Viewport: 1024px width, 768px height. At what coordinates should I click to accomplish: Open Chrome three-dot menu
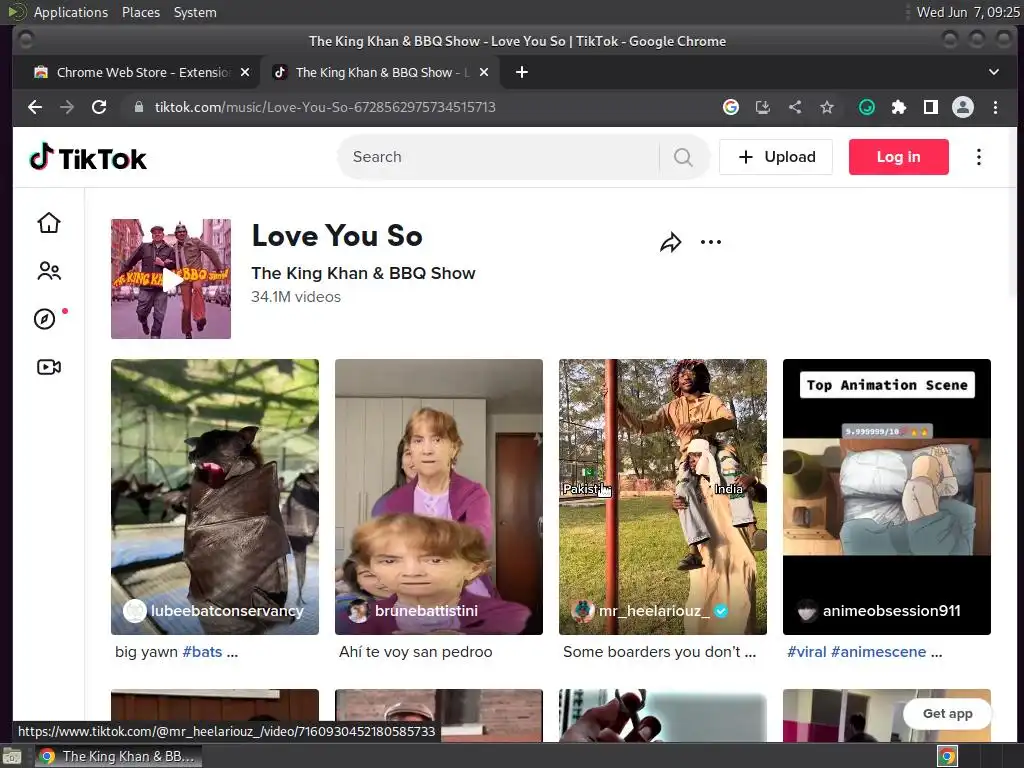[x=995, y=107]
